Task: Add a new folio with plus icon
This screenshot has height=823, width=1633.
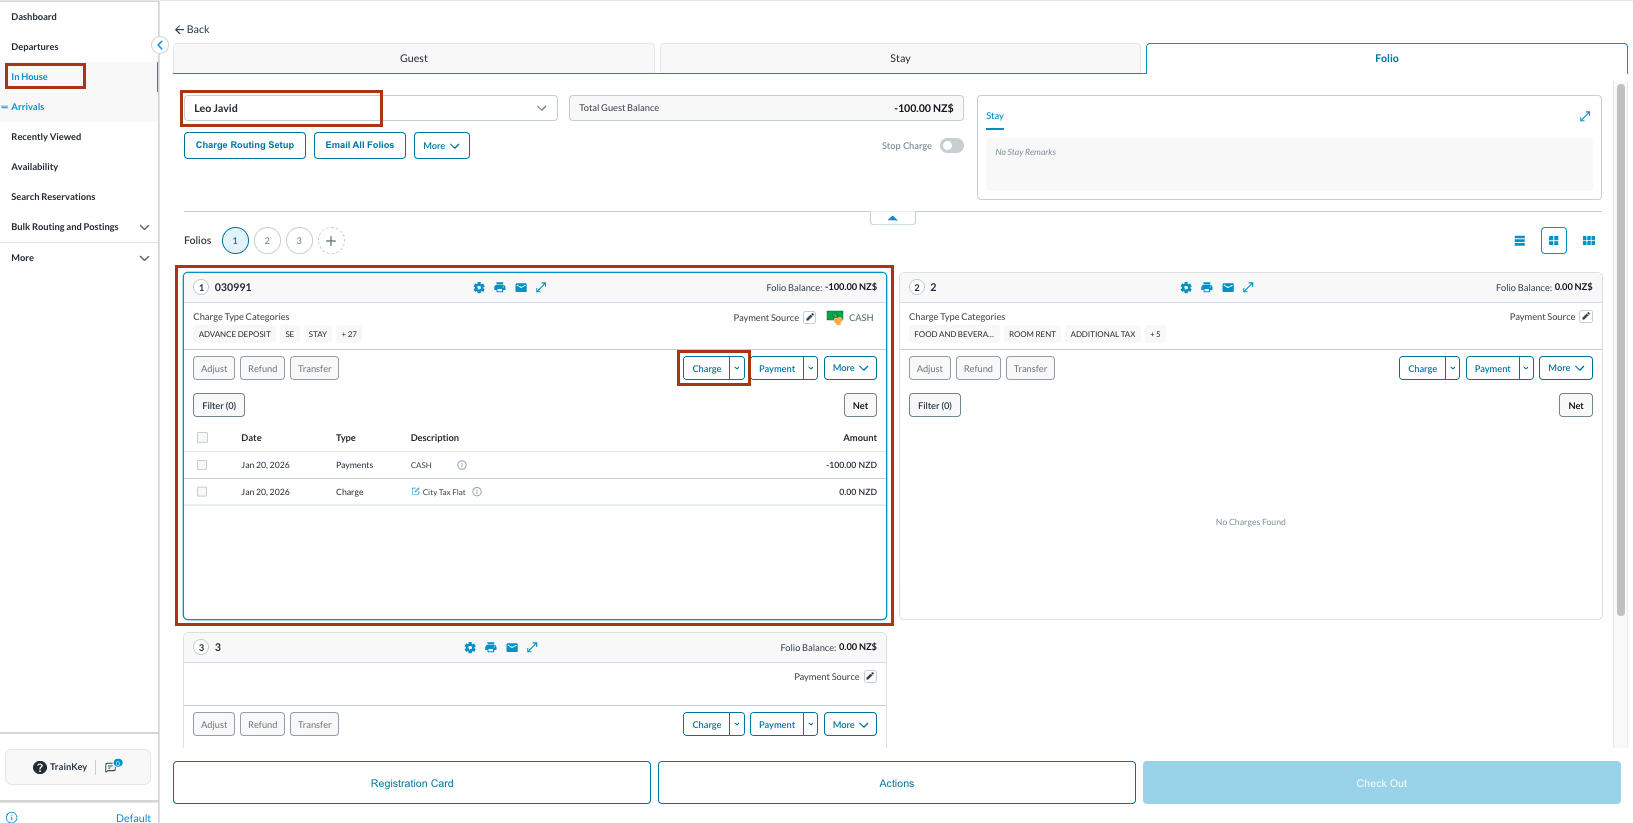Action: click(x=331, y=241)
